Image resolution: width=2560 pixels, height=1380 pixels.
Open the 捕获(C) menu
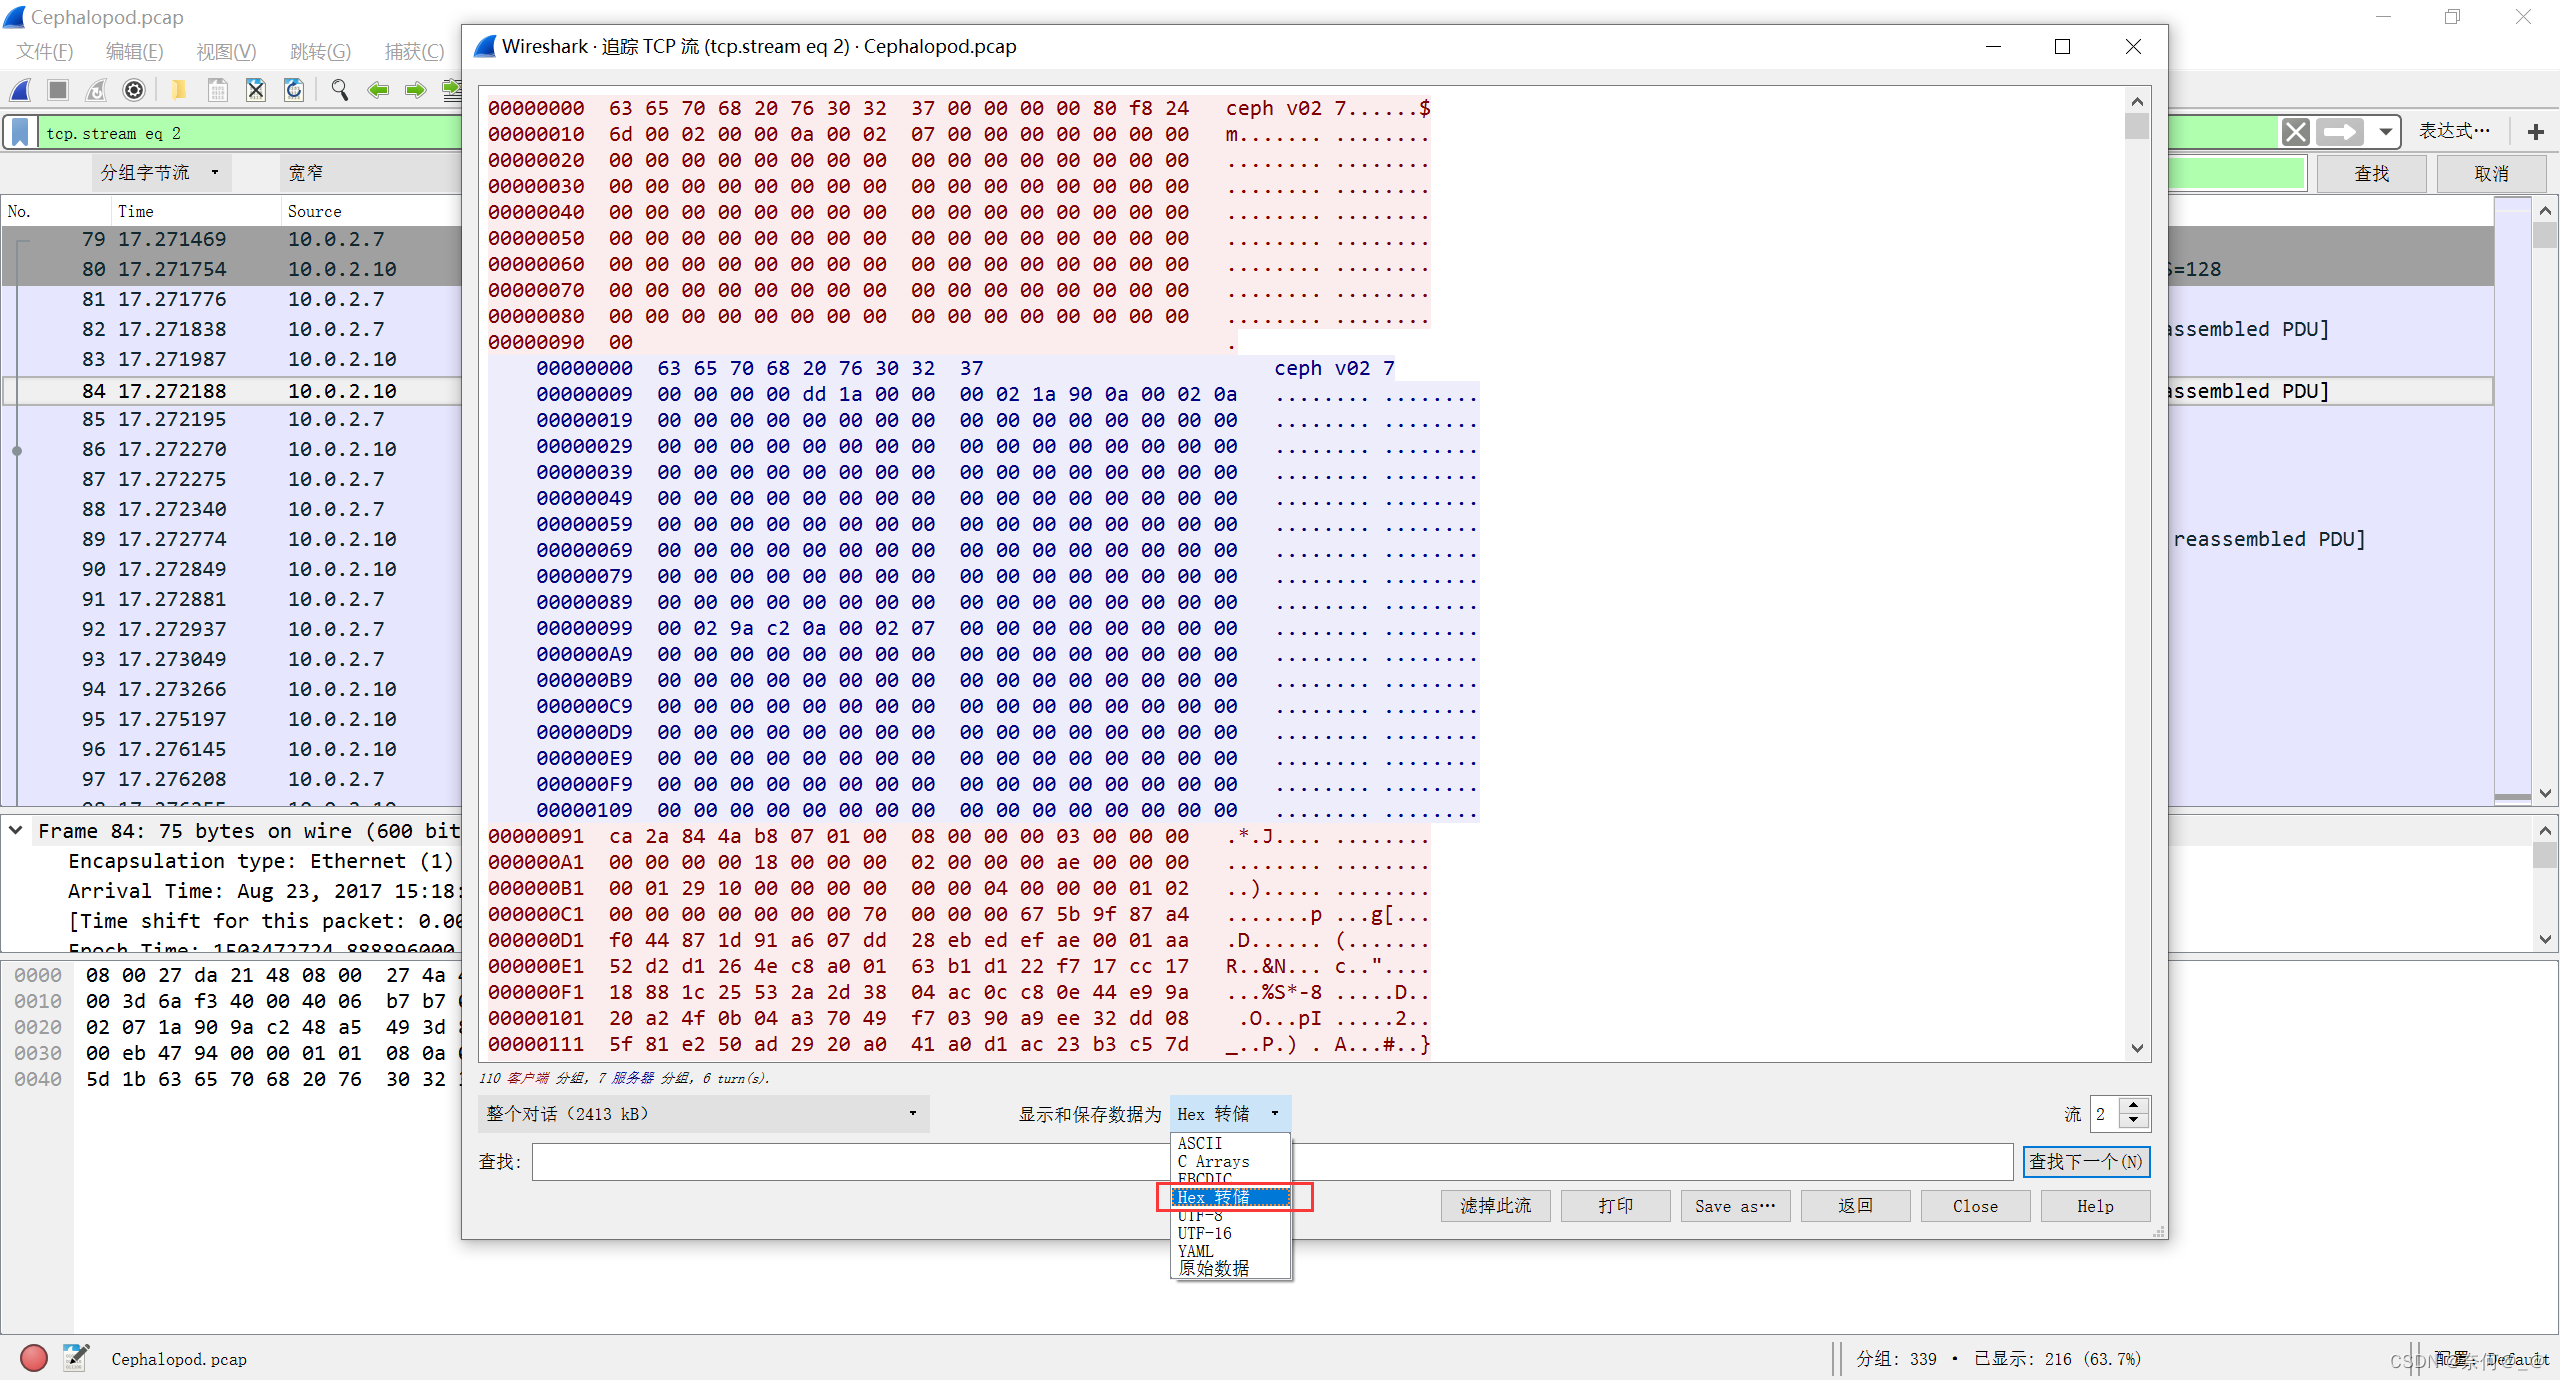pyautogui.click(x=414, y=52)
